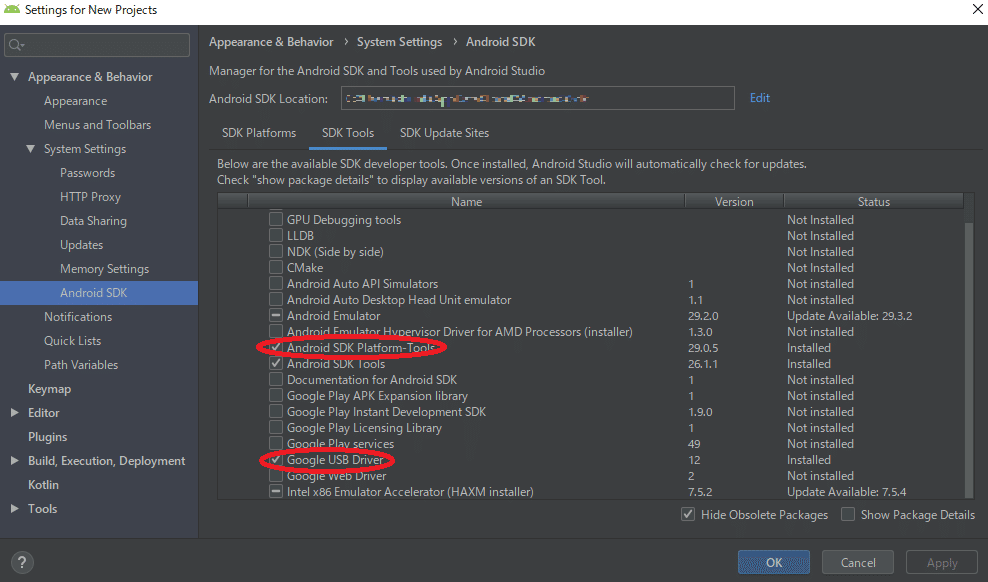Enable Show Package Details checkbox
988x582 pixels.
coord(848,515)
